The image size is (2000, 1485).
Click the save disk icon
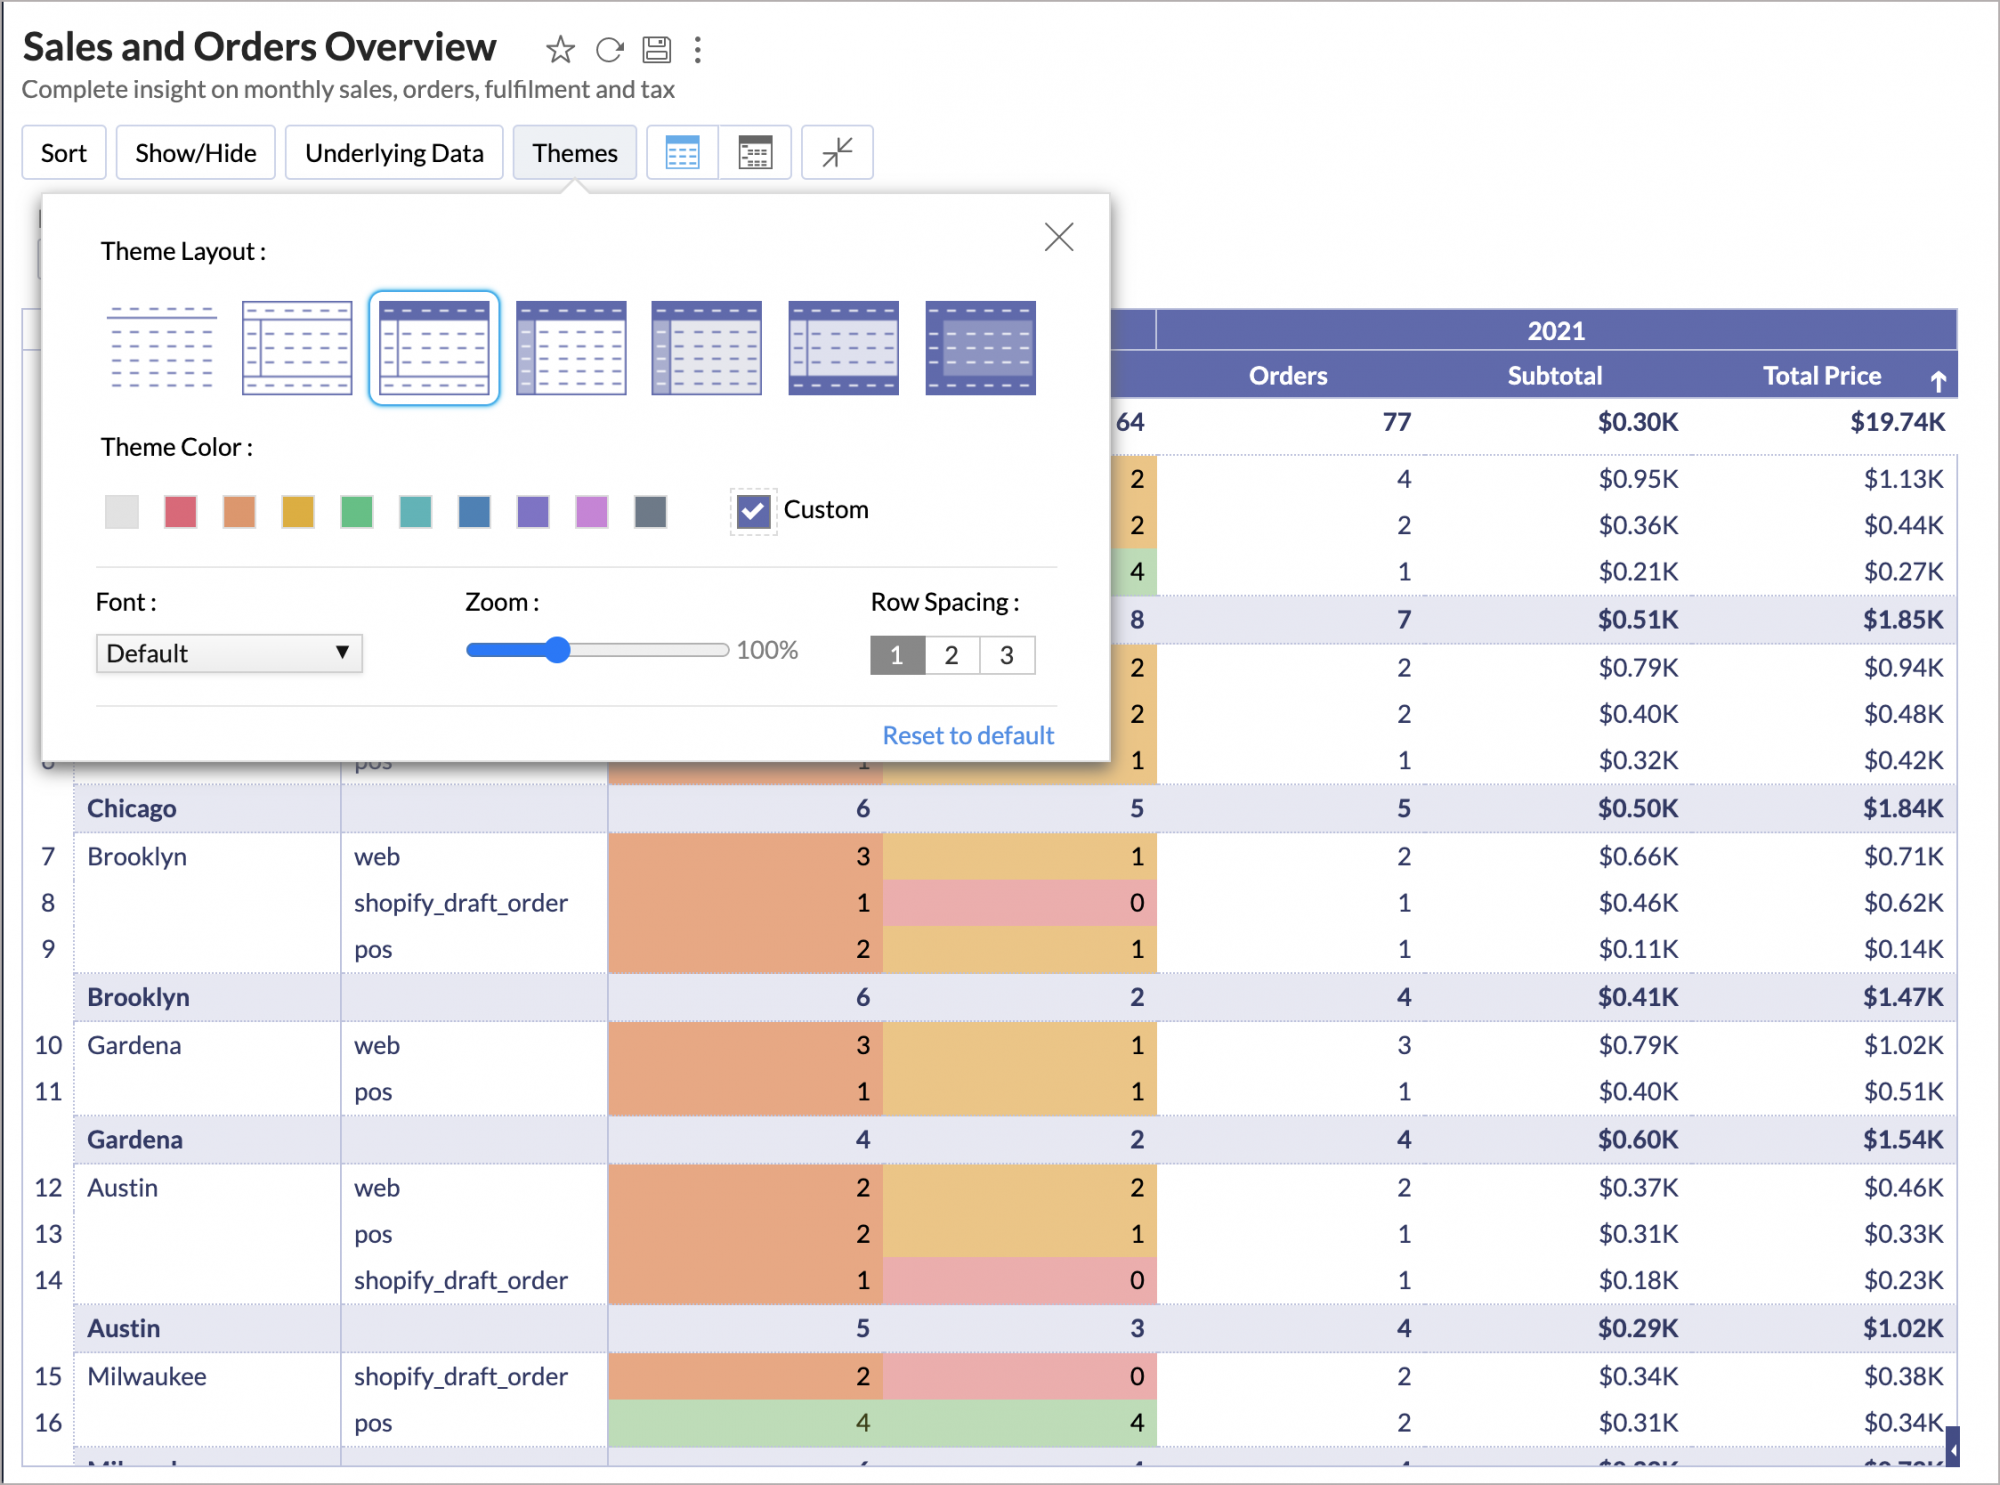(656, 49)
